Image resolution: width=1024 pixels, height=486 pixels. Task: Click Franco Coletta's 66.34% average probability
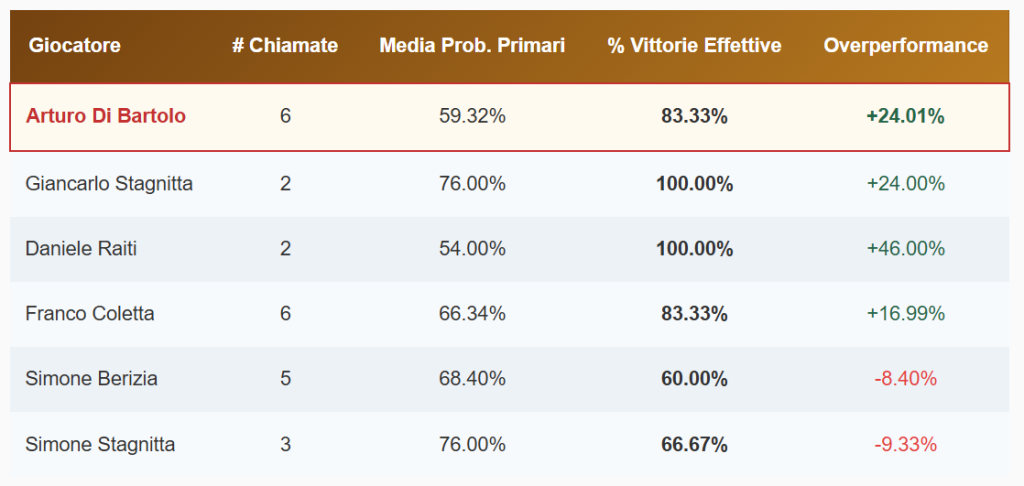[472, 314]
